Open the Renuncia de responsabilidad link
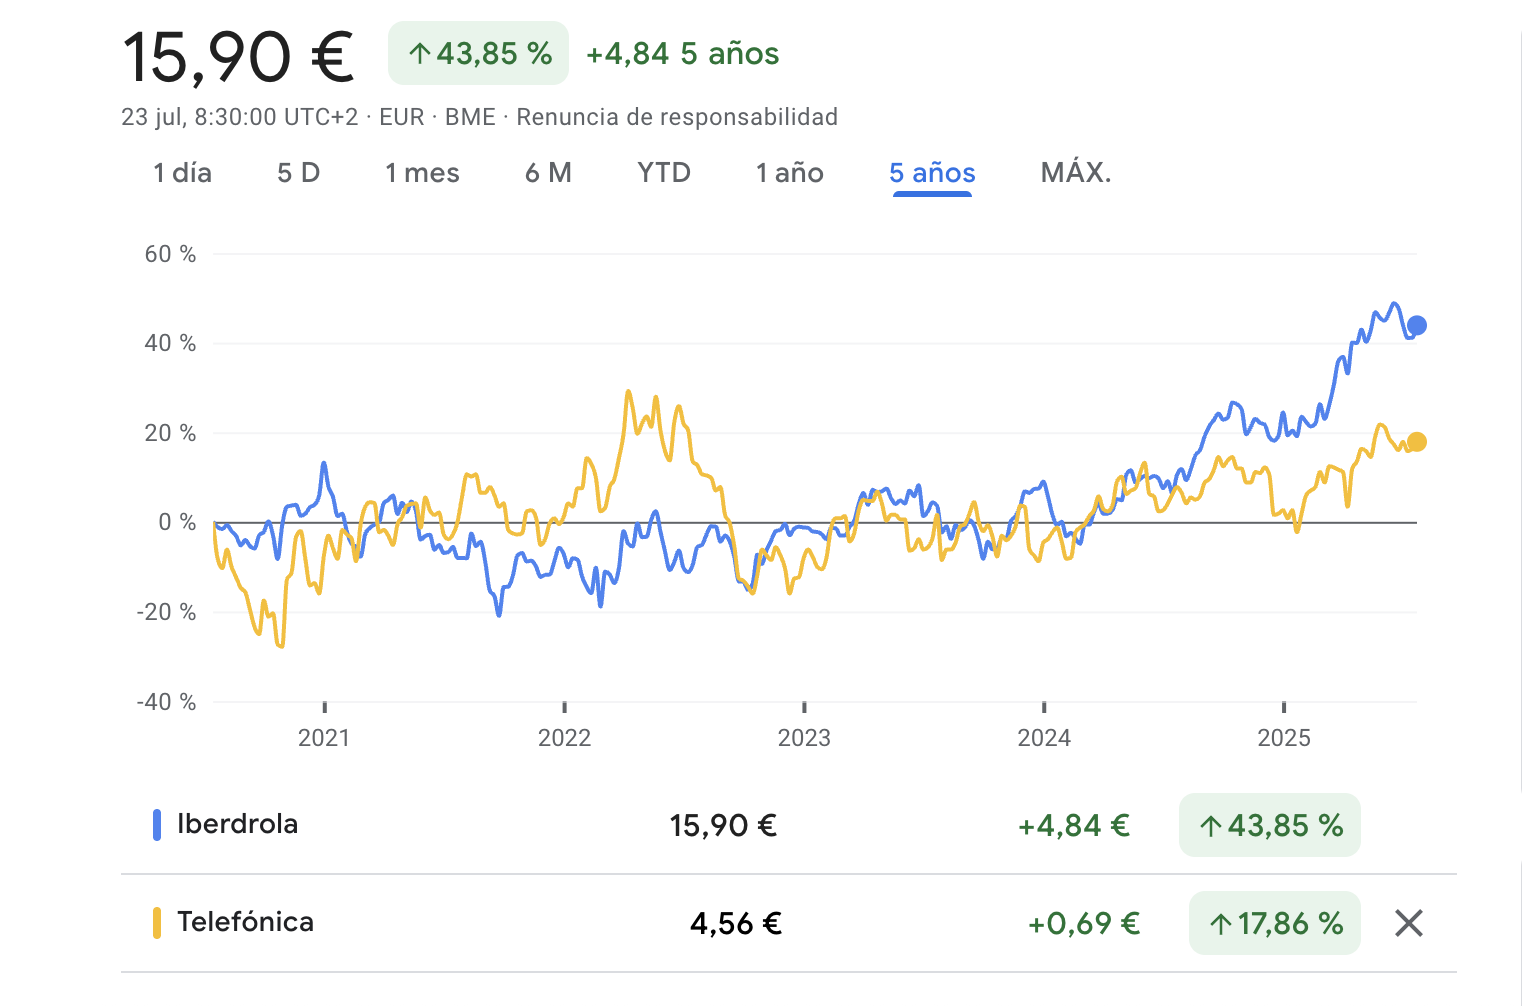Screen dimensions: 1522x1006 click(x=677, y=117)
